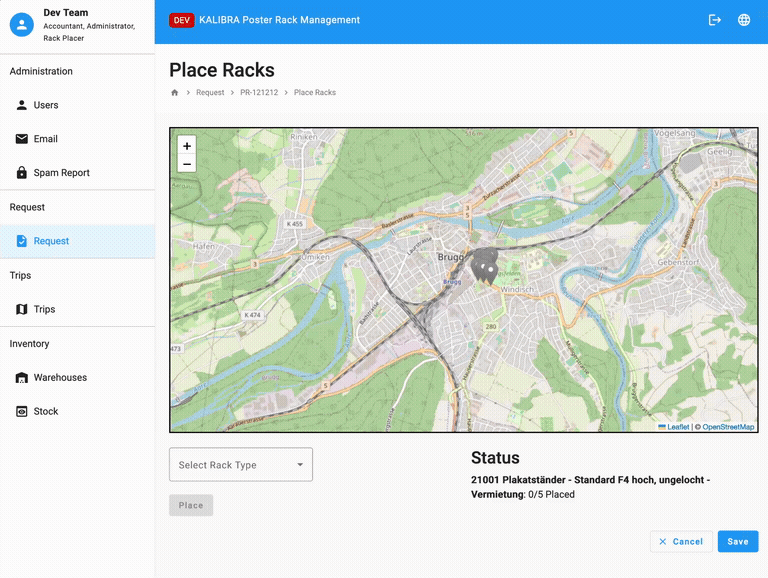This screenshot has width=768, height=578.
Task: Open the Users menu item
Action: click(77, 105)
